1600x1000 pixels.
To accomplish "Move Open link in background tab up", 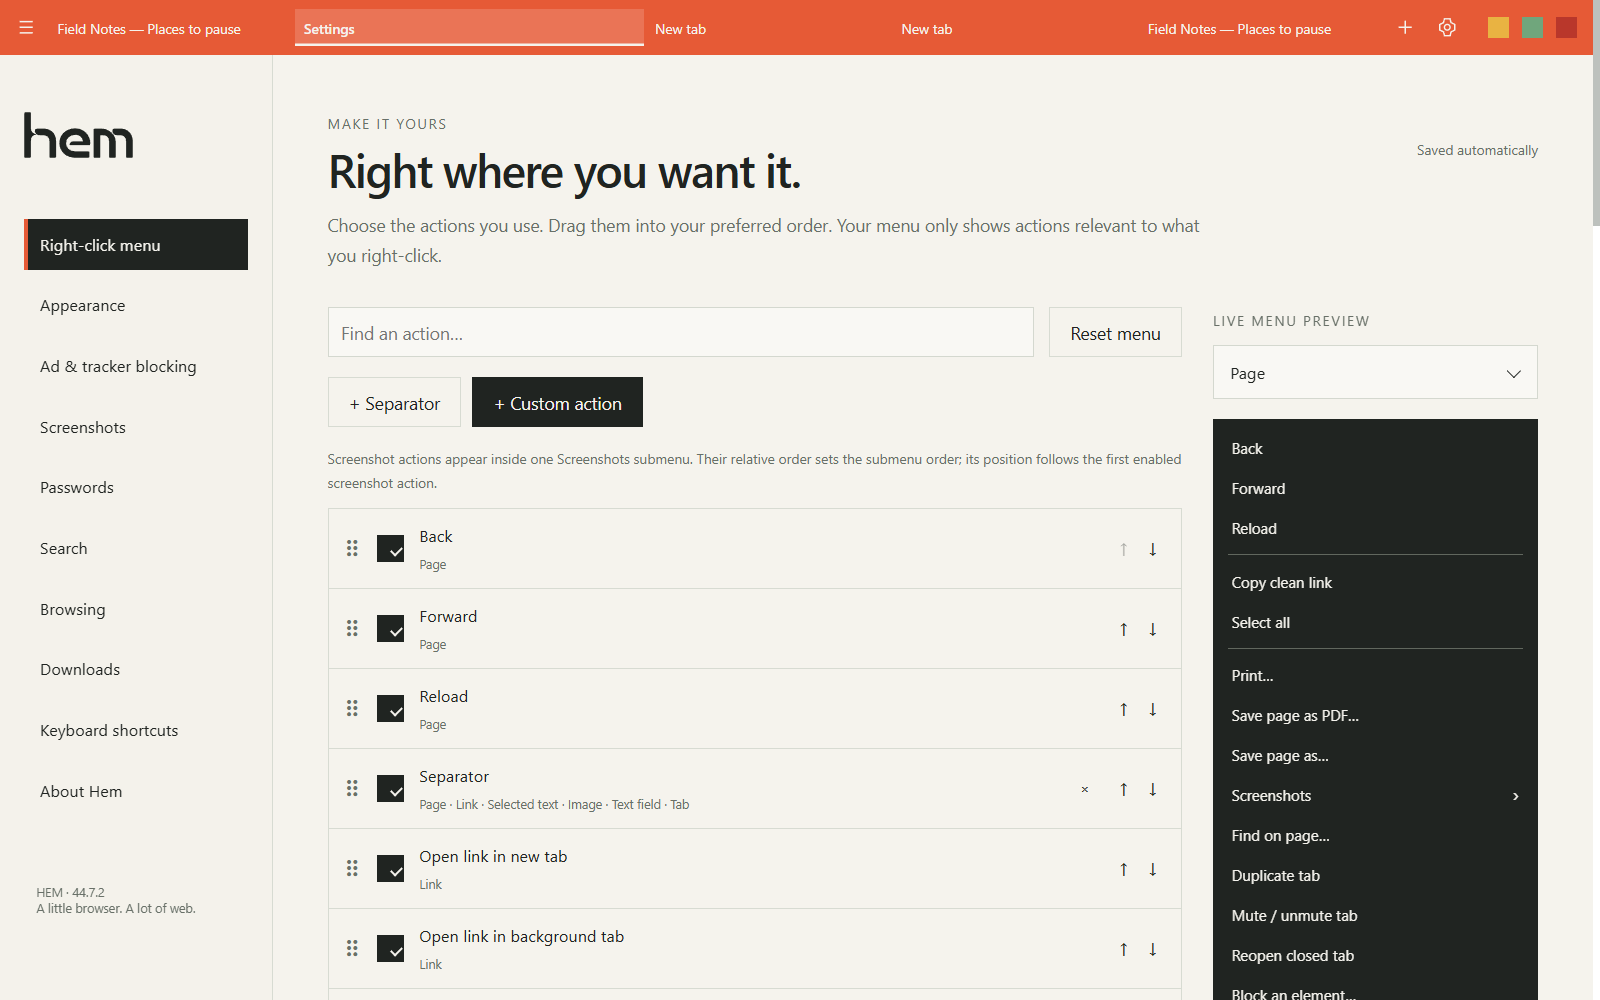I will point(1124,949).
